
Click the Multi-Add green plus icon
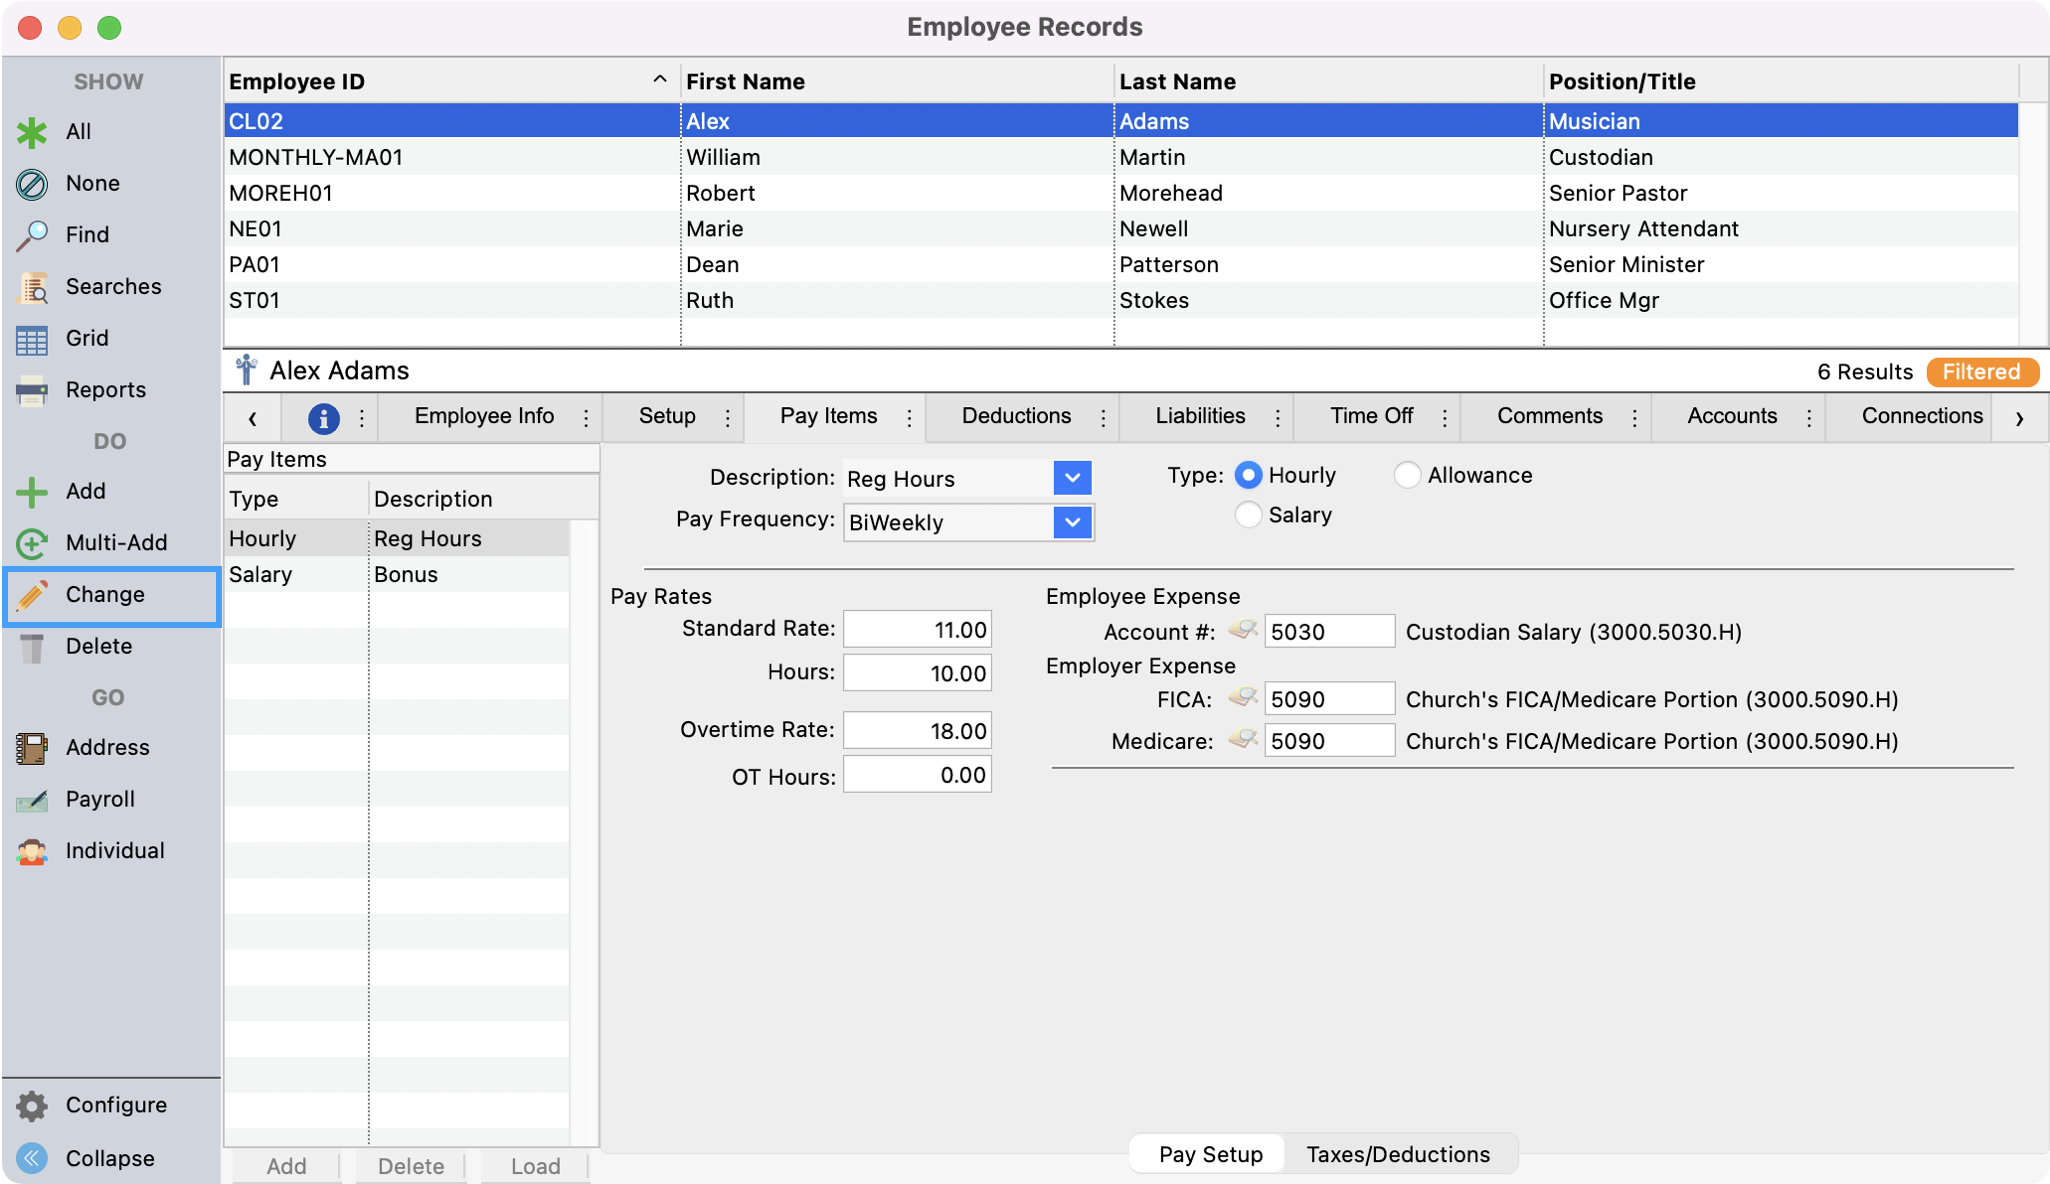32,543
